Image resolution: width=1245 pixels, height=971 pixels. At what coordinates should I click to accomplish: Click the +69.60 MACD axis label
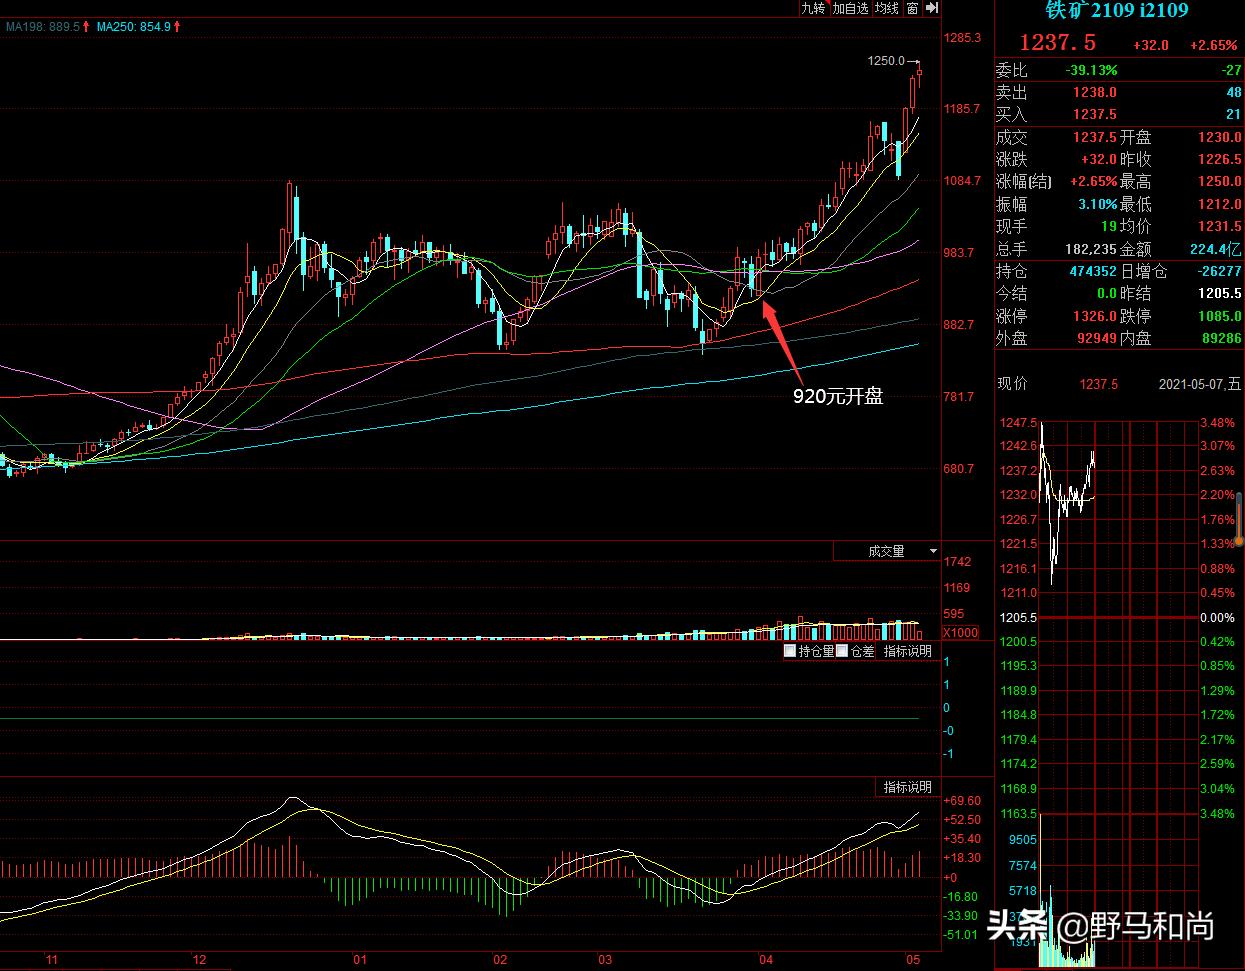pyautogui.click(x=962, y=801)
